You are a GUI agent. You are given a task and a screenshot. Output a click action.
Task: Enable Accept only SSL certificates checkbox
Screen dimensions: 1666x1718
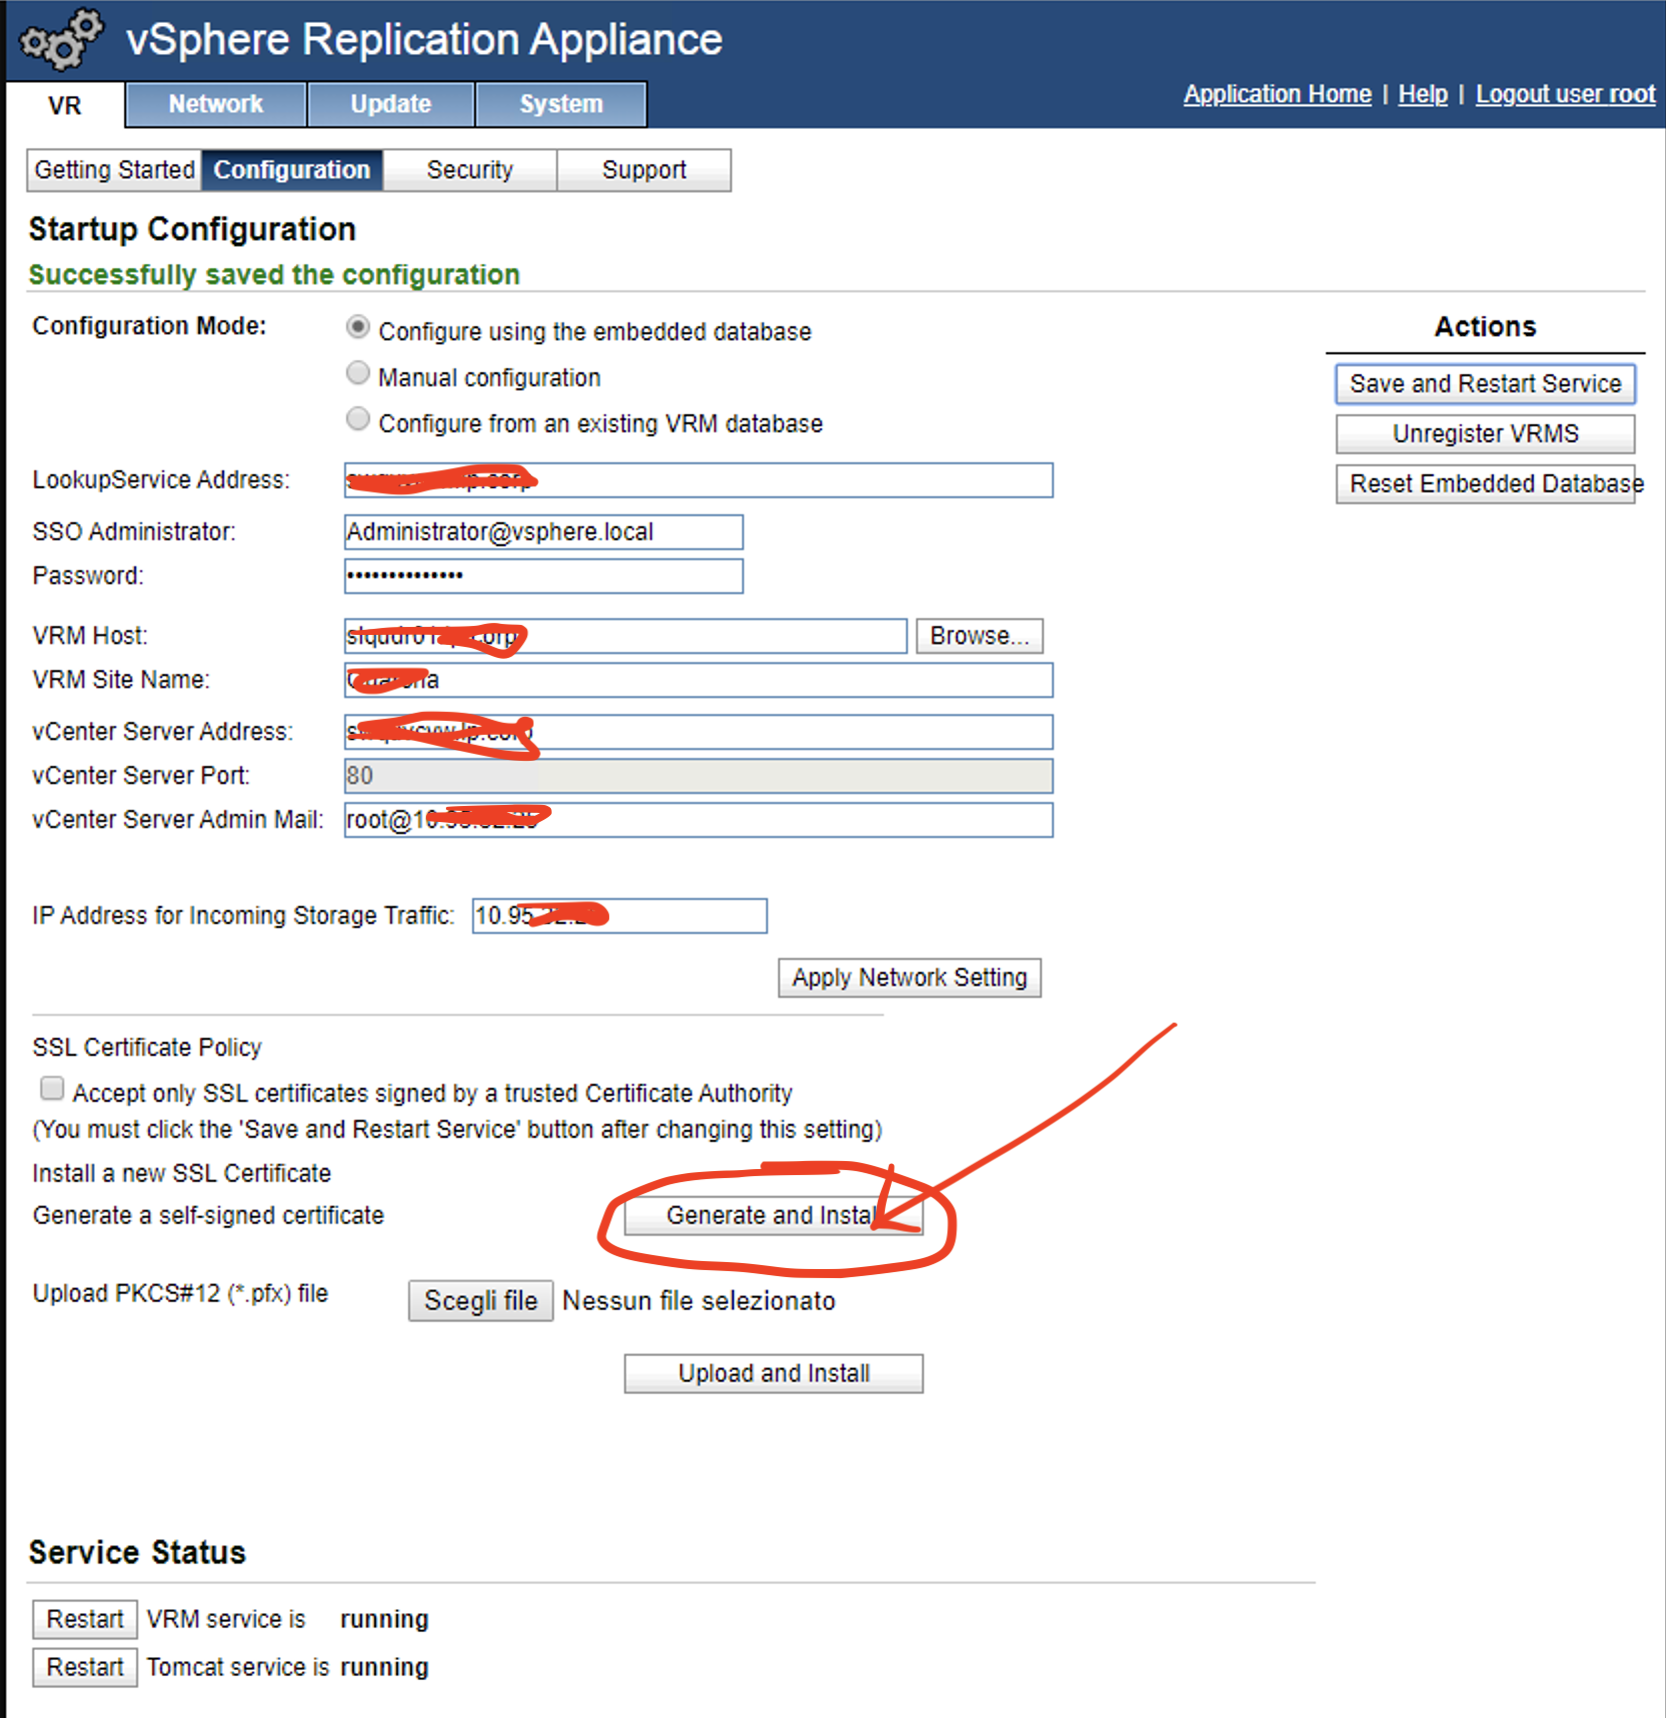pos(51,1088)
